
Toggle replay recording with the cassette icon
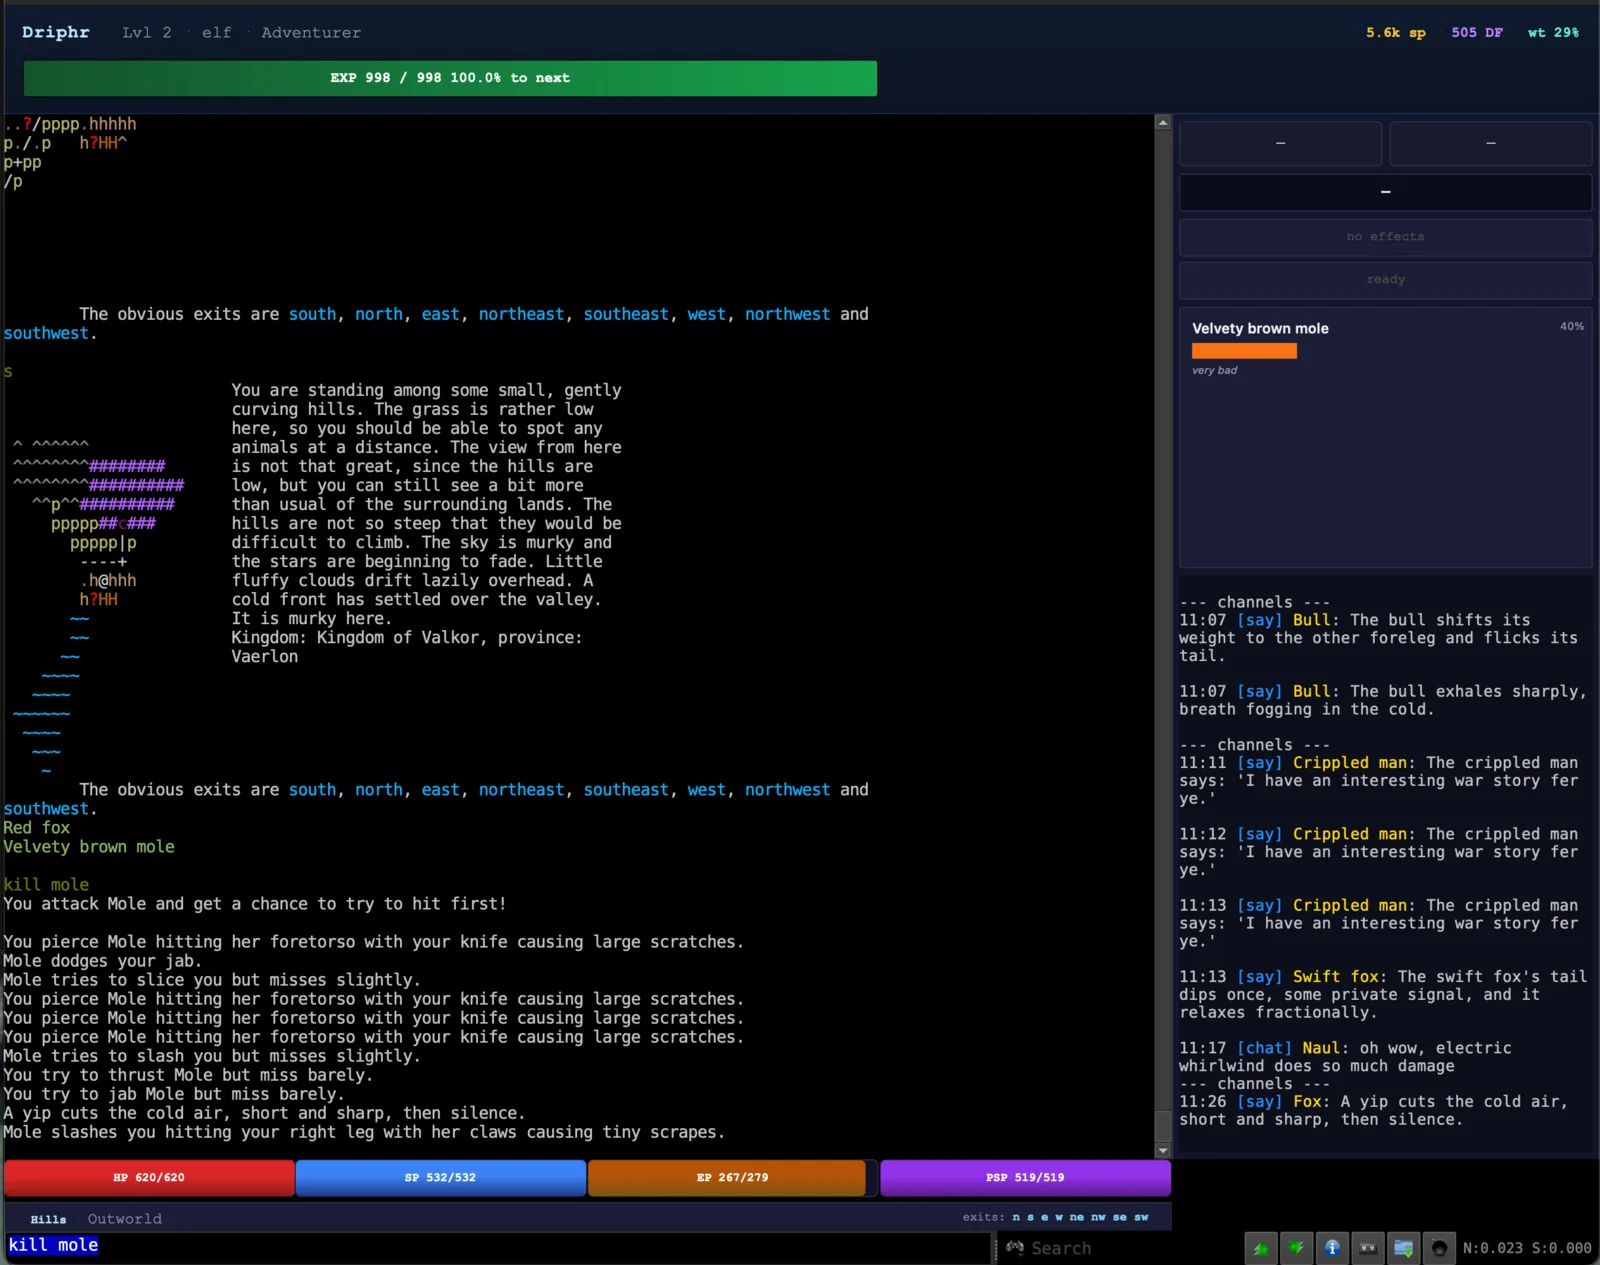(x=1368, y=1247)
